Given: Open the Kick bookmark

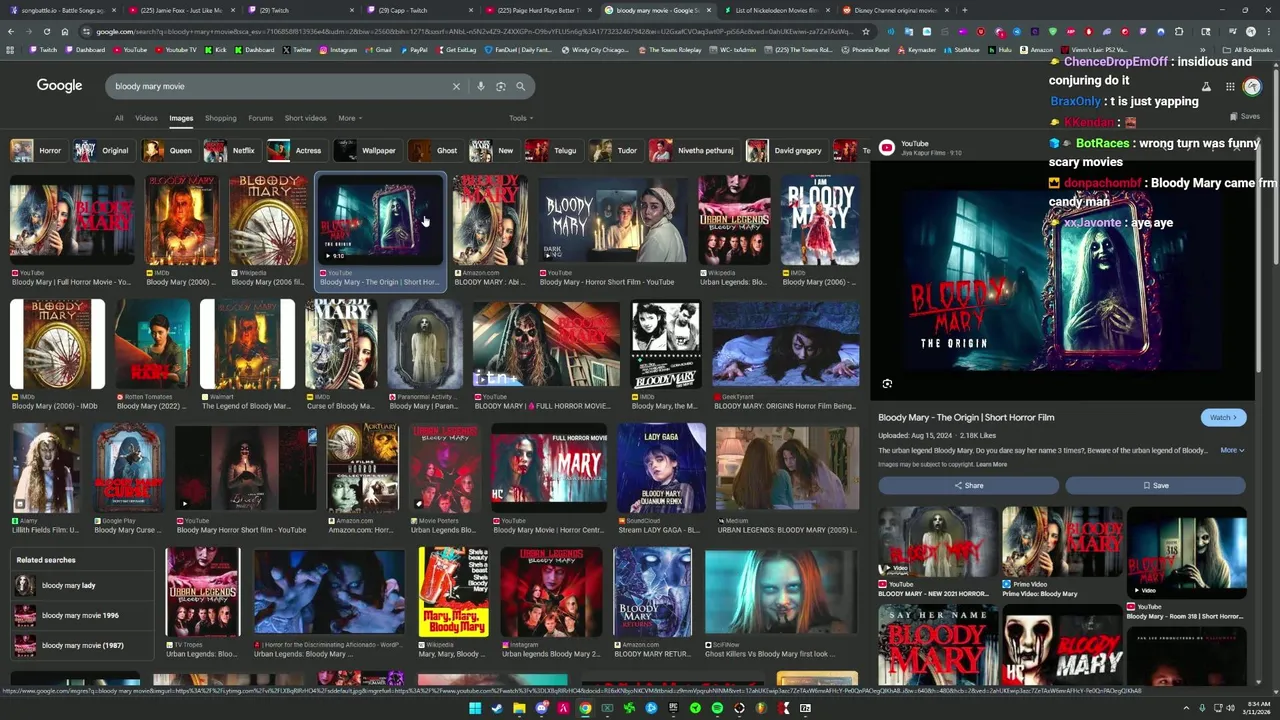Looking at the screenshot, I should 216,49.
